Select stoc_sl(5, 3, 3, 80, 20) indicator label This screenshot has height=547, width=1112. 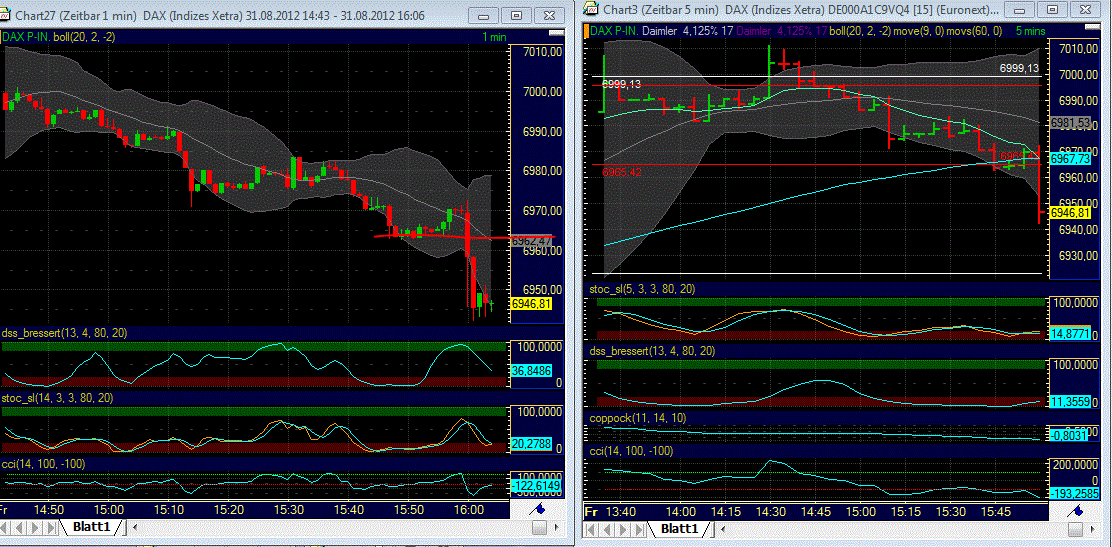643,289
